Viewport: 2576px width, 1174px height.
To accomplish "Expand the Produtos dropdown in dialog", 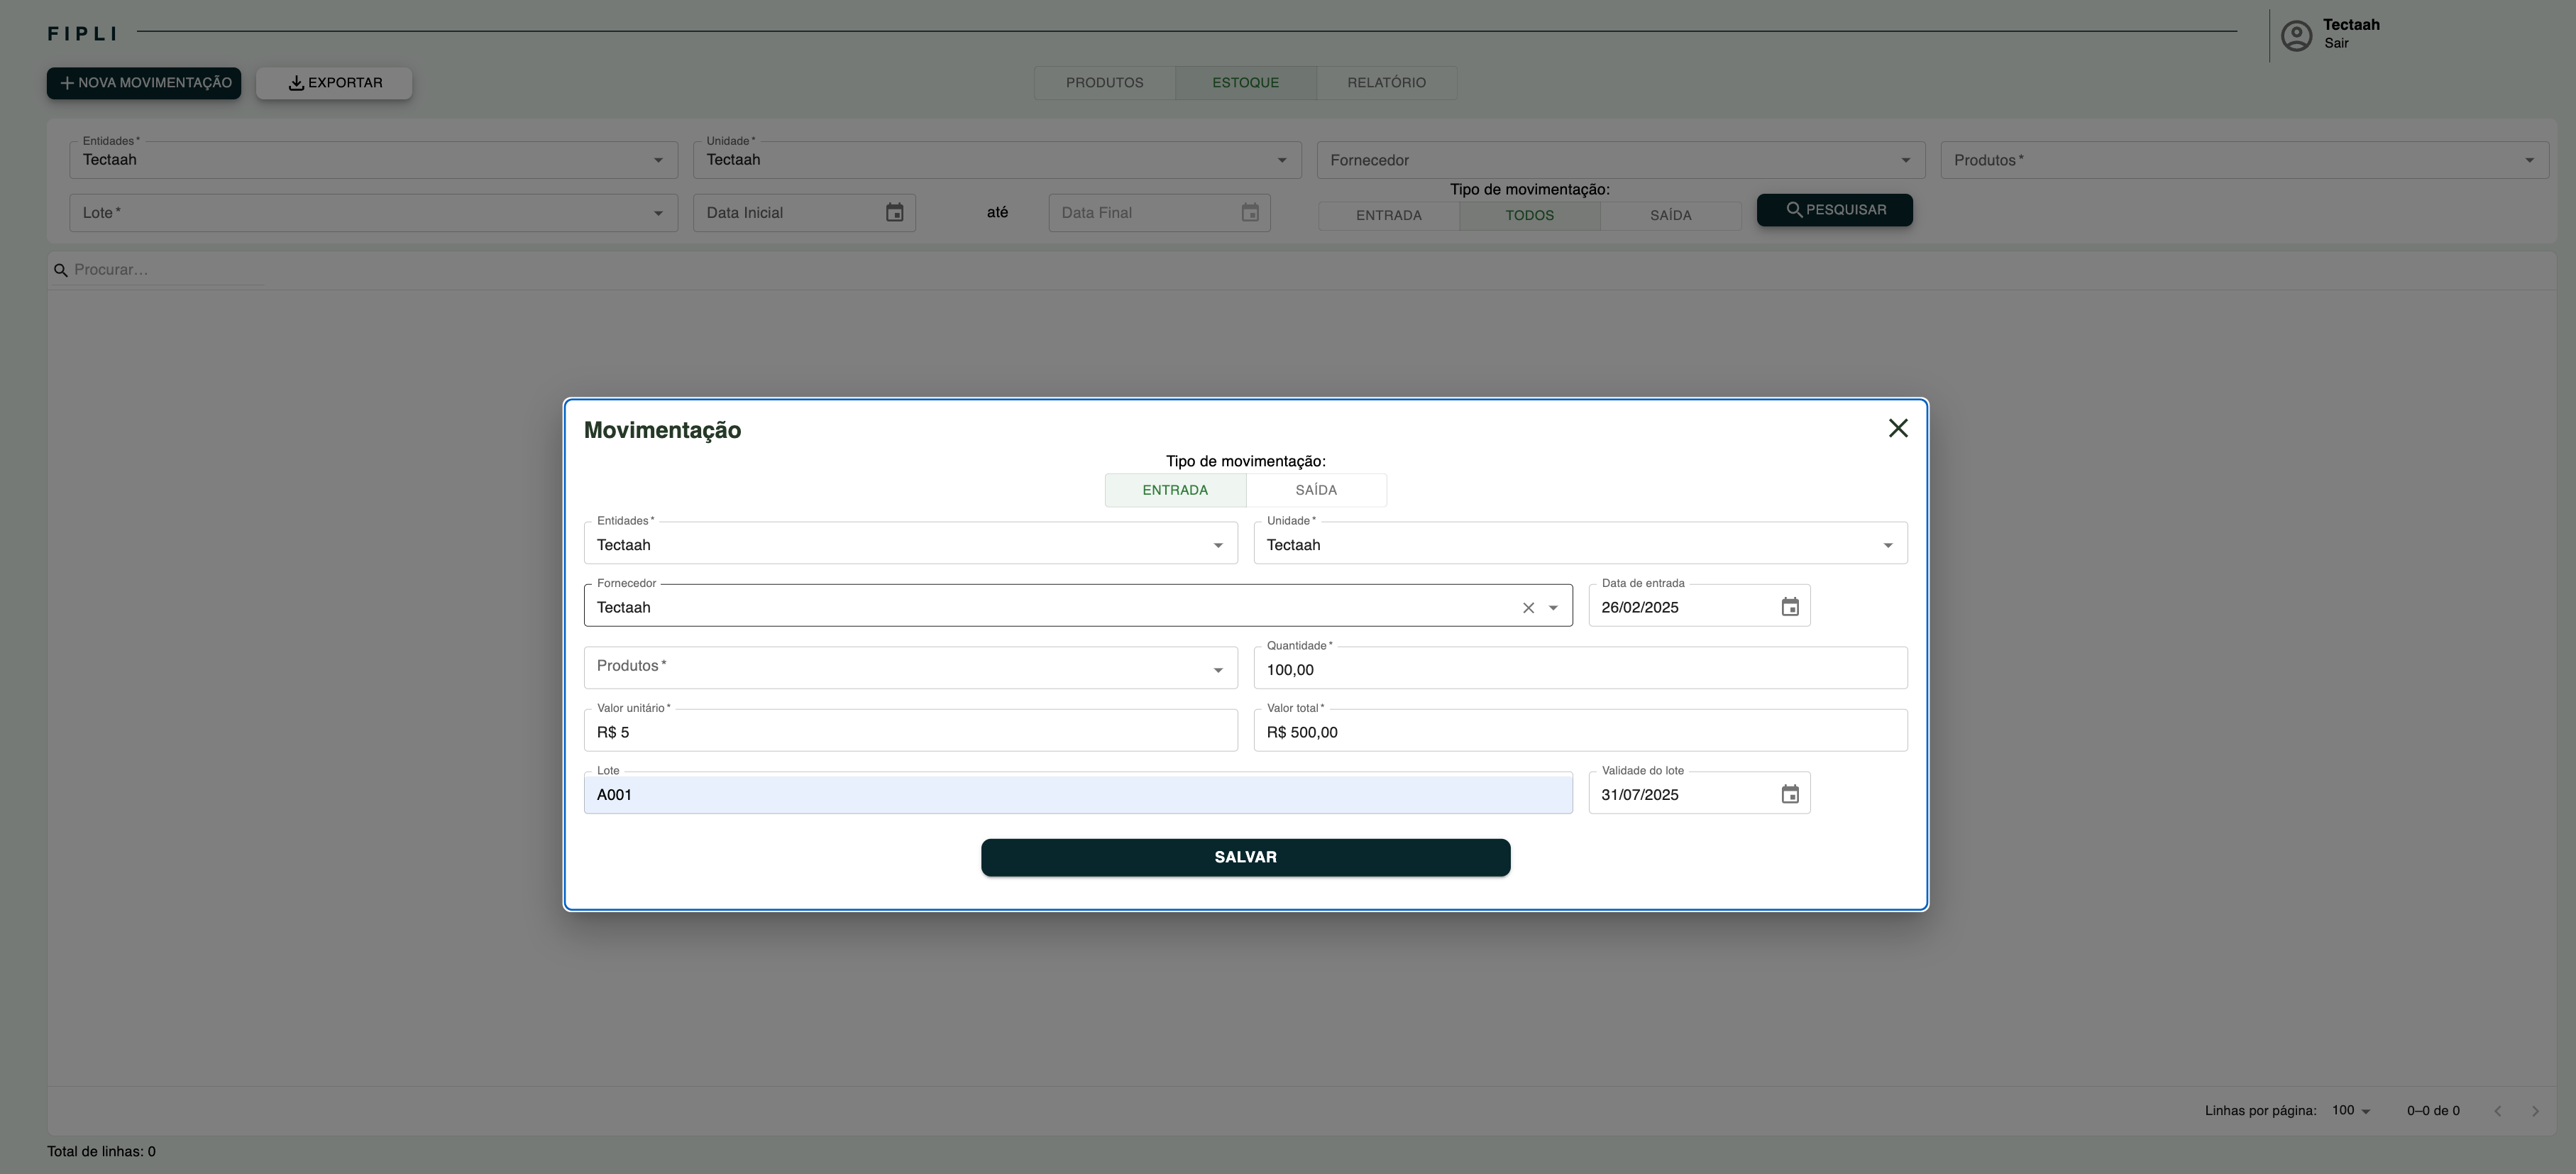I will click(x=1217, y=670).
